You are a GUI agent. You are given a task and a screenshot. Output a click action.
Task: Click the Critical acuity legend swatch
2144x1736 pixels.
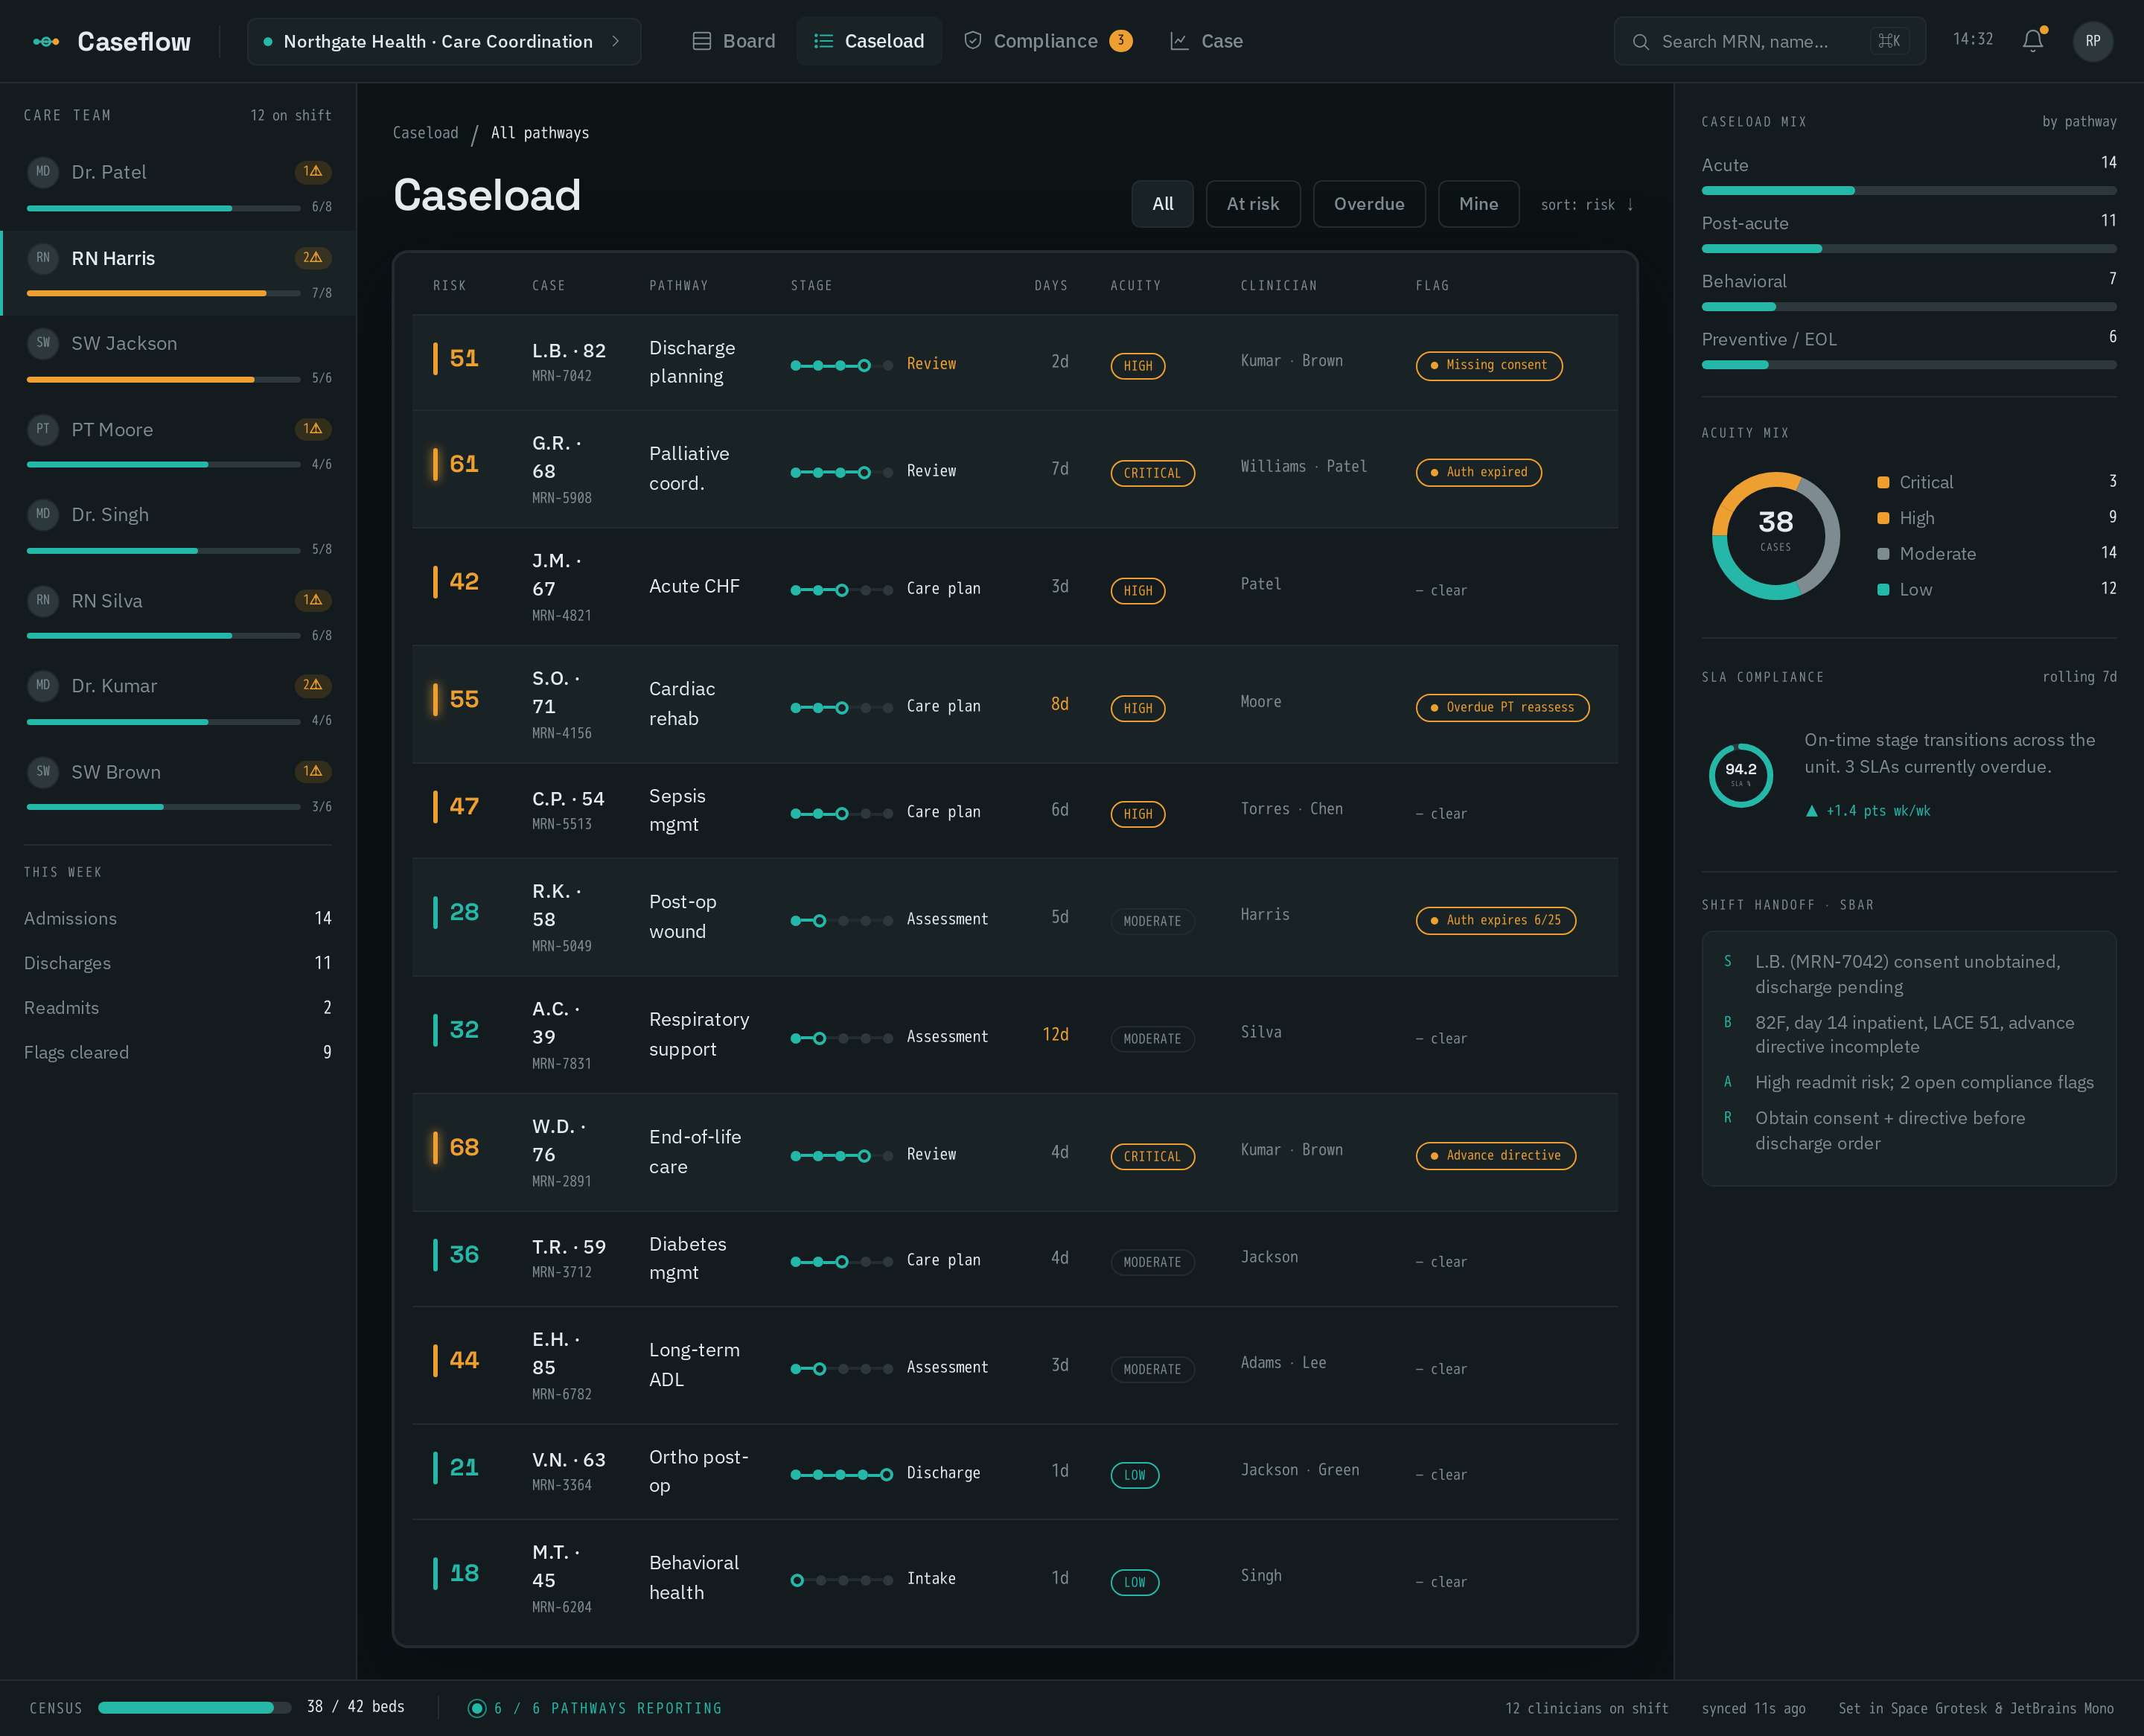(1883, 483)
